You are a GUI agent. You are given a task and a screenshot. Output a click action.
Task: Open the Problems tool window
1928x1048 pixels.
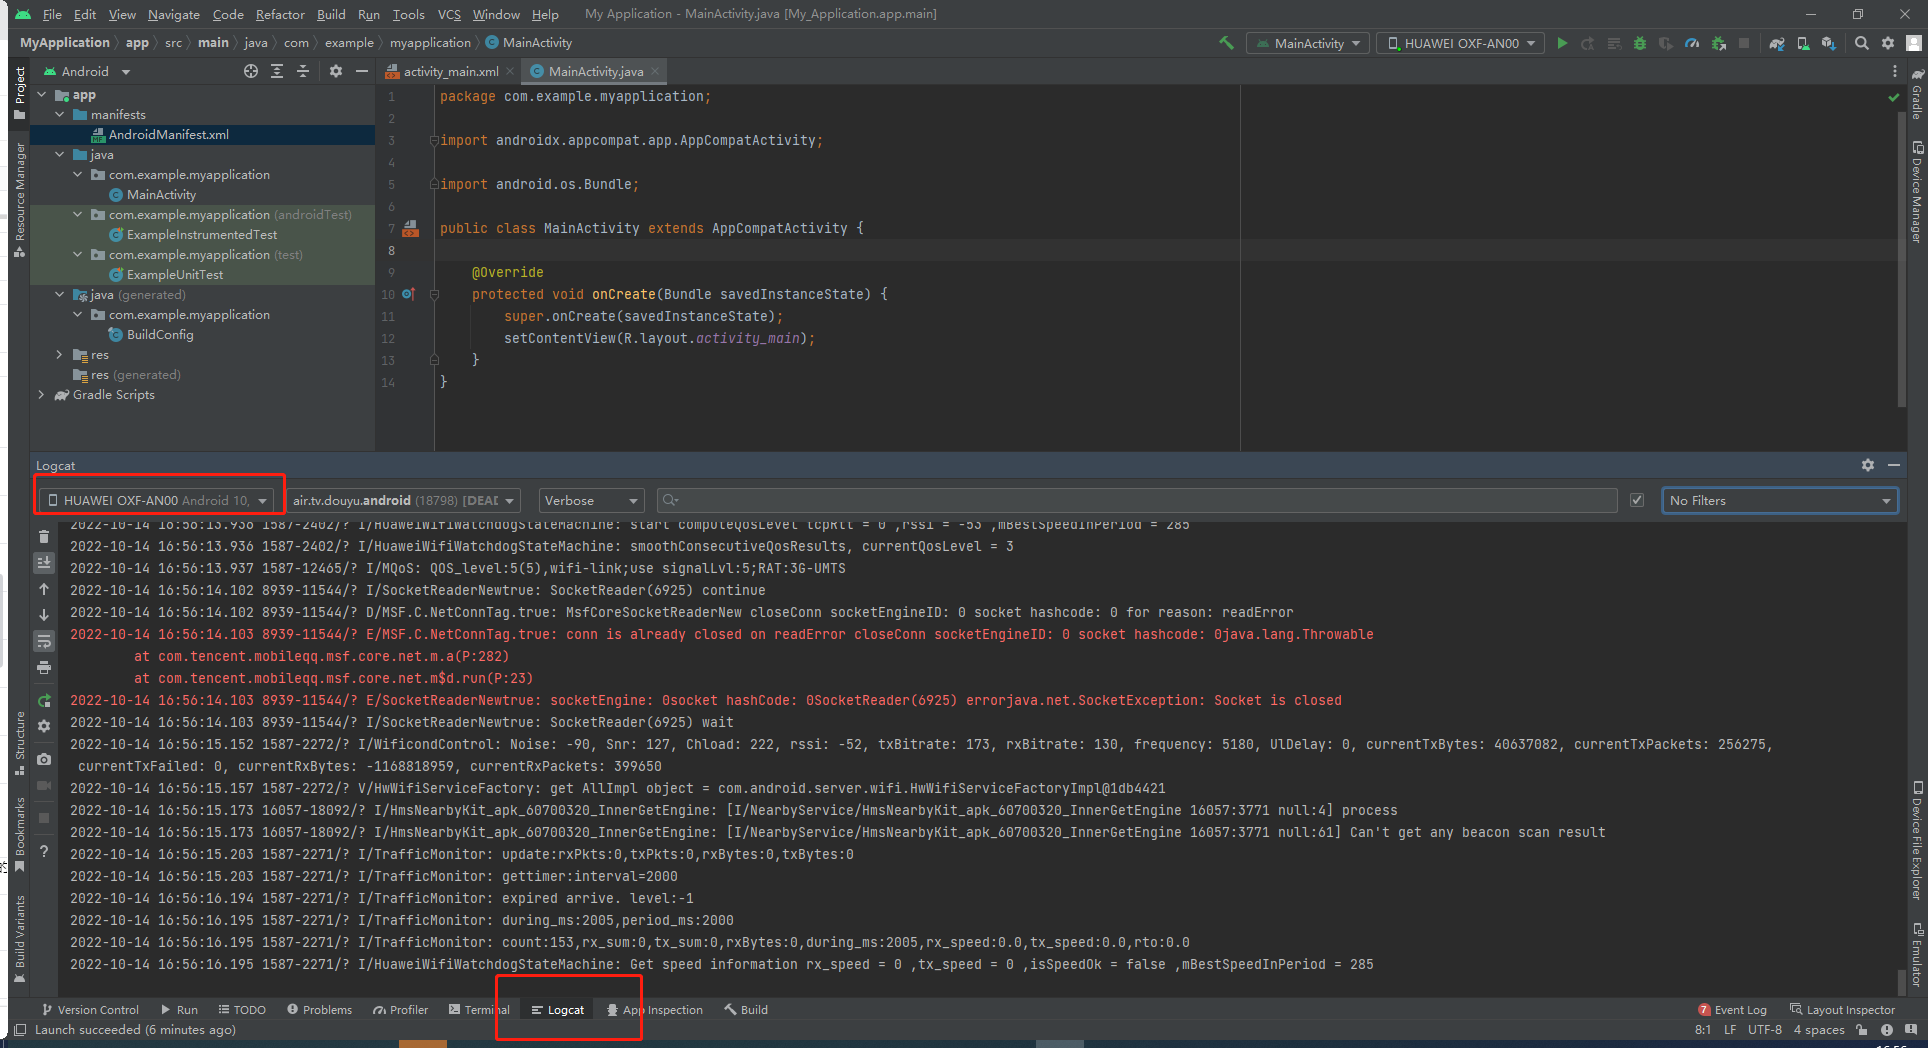319,1010
